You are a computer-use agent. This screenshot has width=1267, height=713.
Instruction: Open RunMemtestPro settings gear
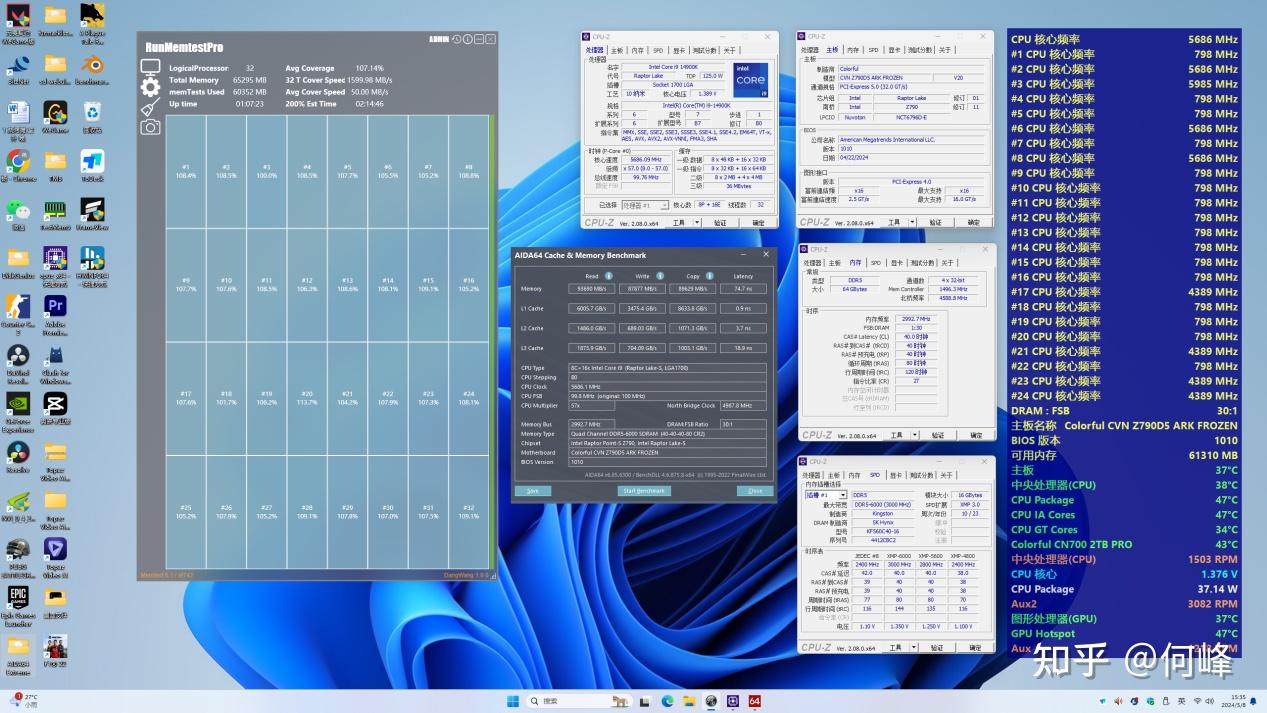pyautogui.click(x=150, y=88)
